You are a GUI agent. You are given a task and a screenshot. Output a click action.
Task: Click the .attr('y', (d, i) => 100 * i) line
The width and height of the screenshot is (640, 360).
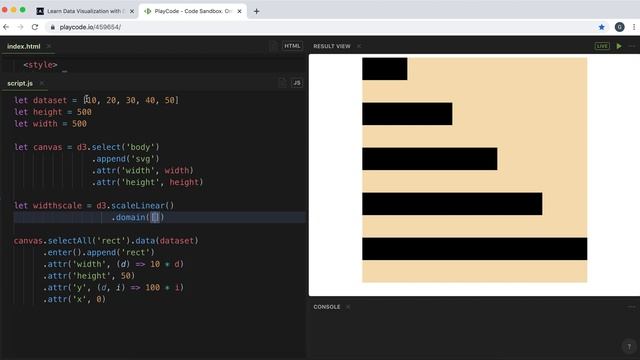(x=113, y=287)
